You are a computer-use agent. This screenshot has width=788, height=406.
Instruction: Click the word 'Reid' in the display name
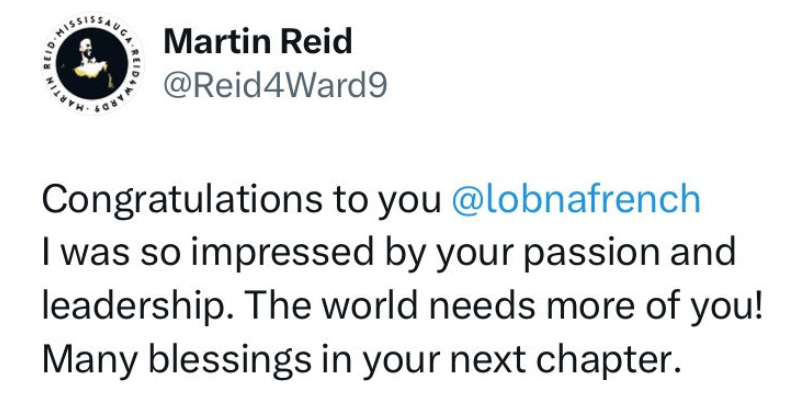point(316,41)
